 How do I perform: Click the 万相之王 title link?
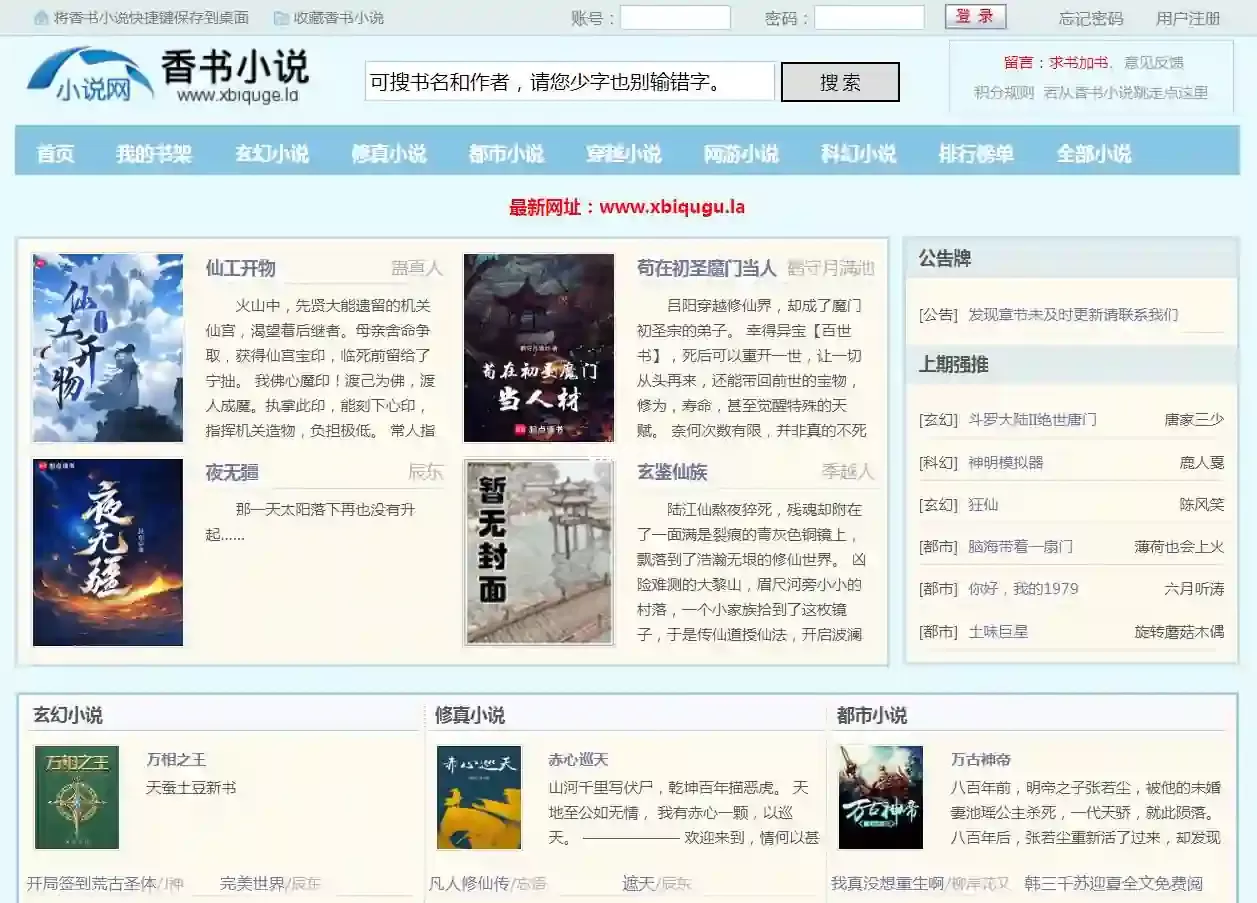pos(176,760)
